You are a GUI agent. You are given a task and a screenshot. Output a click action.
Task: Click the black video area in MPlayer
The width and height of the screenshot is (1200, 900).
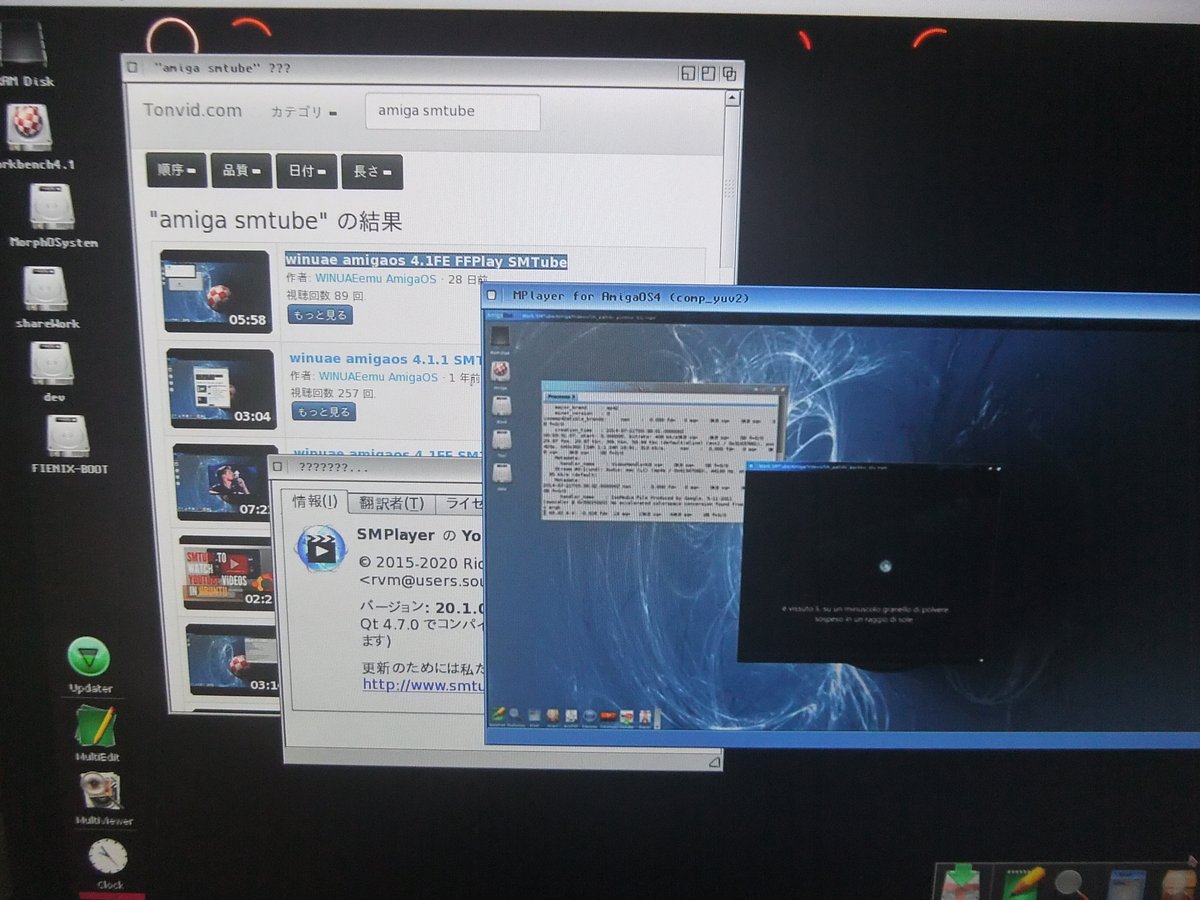point(868,566)
